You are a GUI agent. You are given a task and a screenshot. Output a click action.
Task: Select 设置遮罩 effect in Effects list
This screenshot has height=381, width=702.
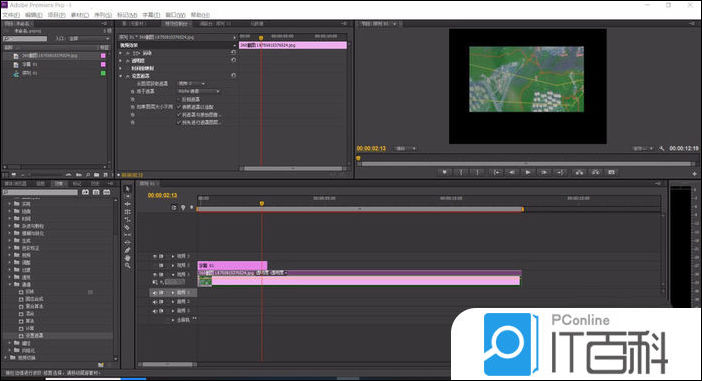(34, 335)
